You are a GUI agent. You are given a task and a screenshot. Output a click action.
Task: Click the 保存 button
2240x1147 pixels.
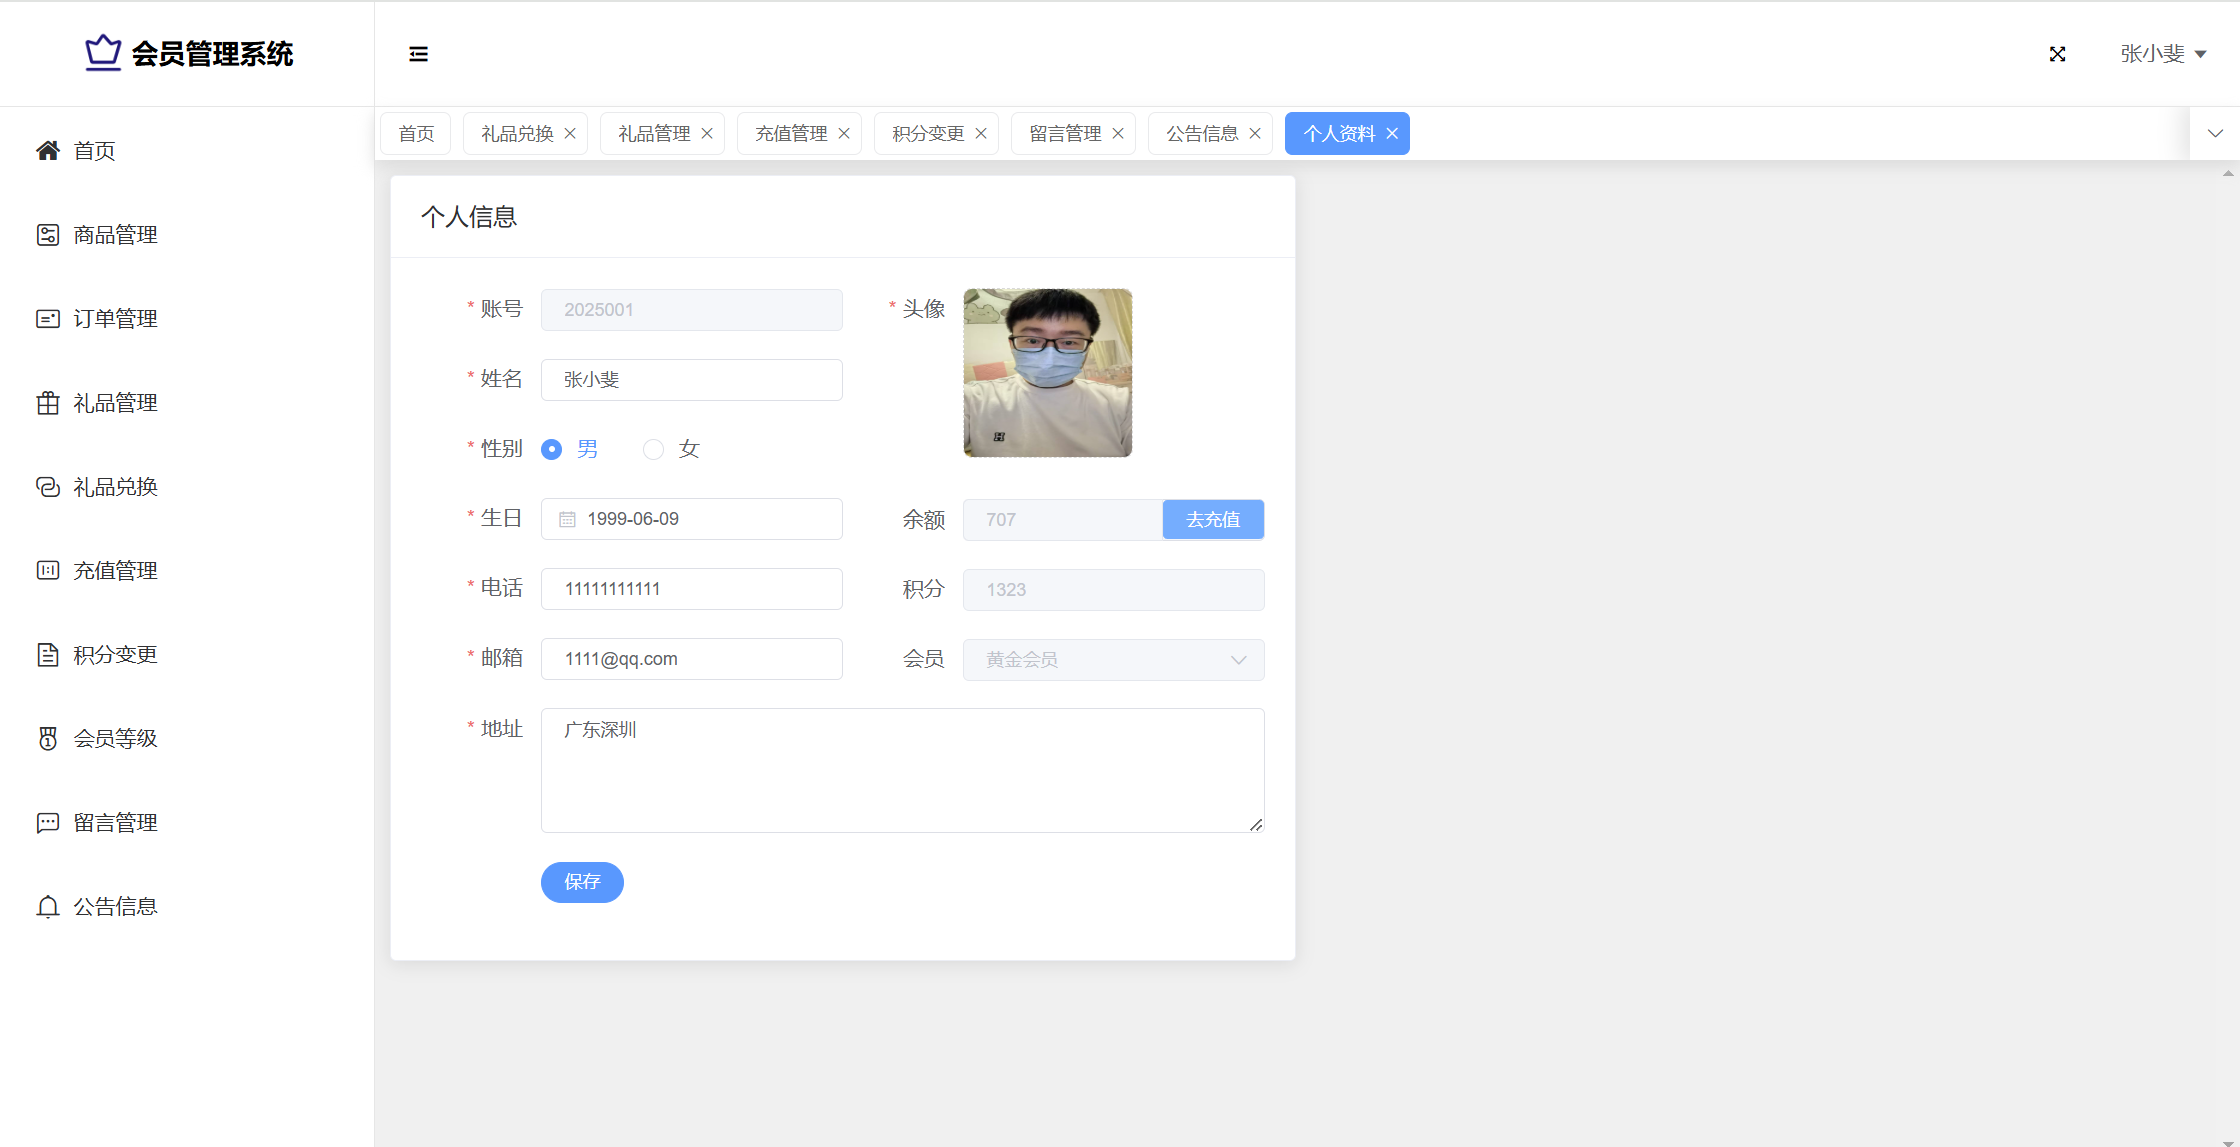(582, 882)
